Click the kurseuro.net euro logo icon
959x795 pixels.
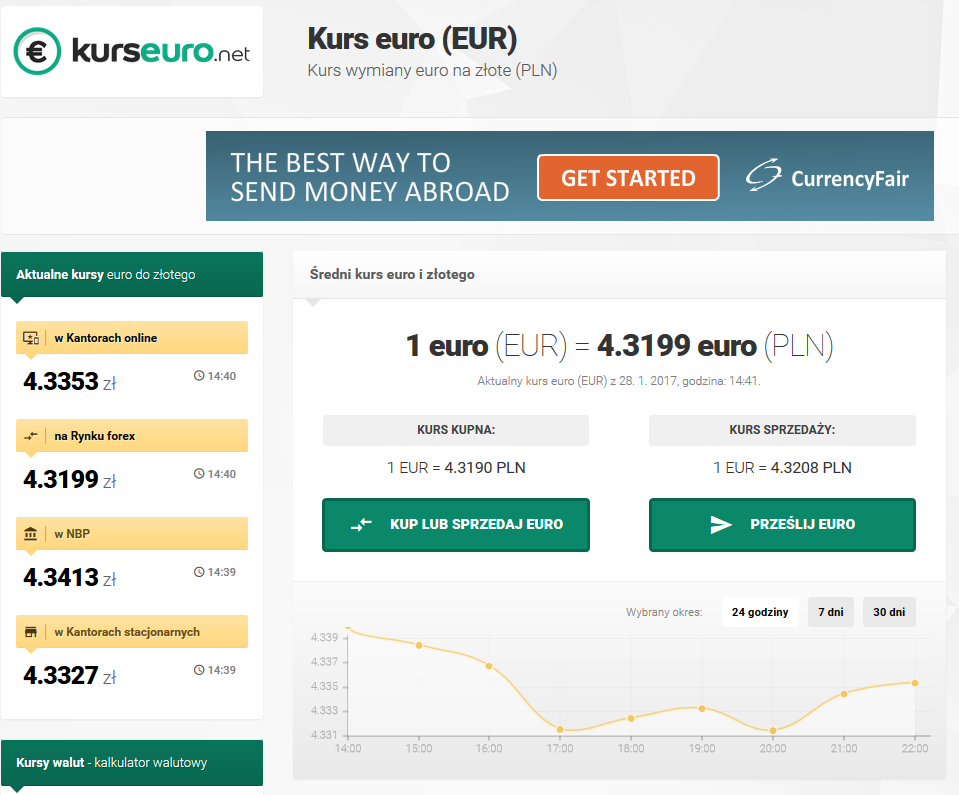pos(37,51)
